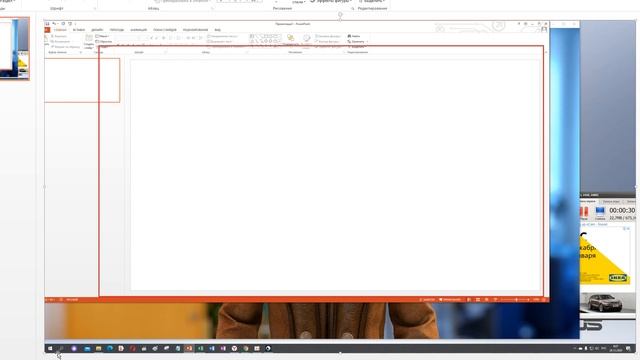Viewport: 640px width, 360px height.
Task: Click the Найти find button
Action: [x=354, y=36]
